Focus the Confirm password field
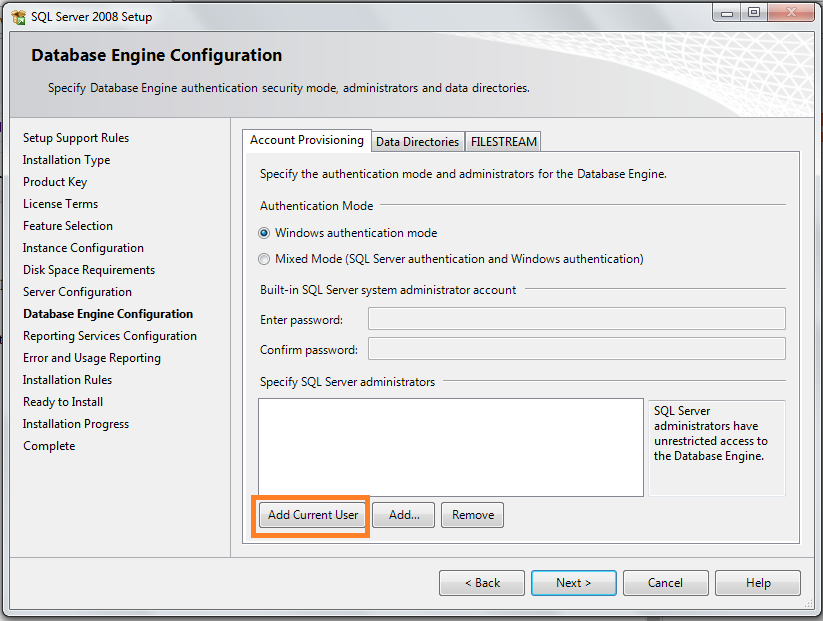This screenshot has width=823, height=621. pos(577,349)
